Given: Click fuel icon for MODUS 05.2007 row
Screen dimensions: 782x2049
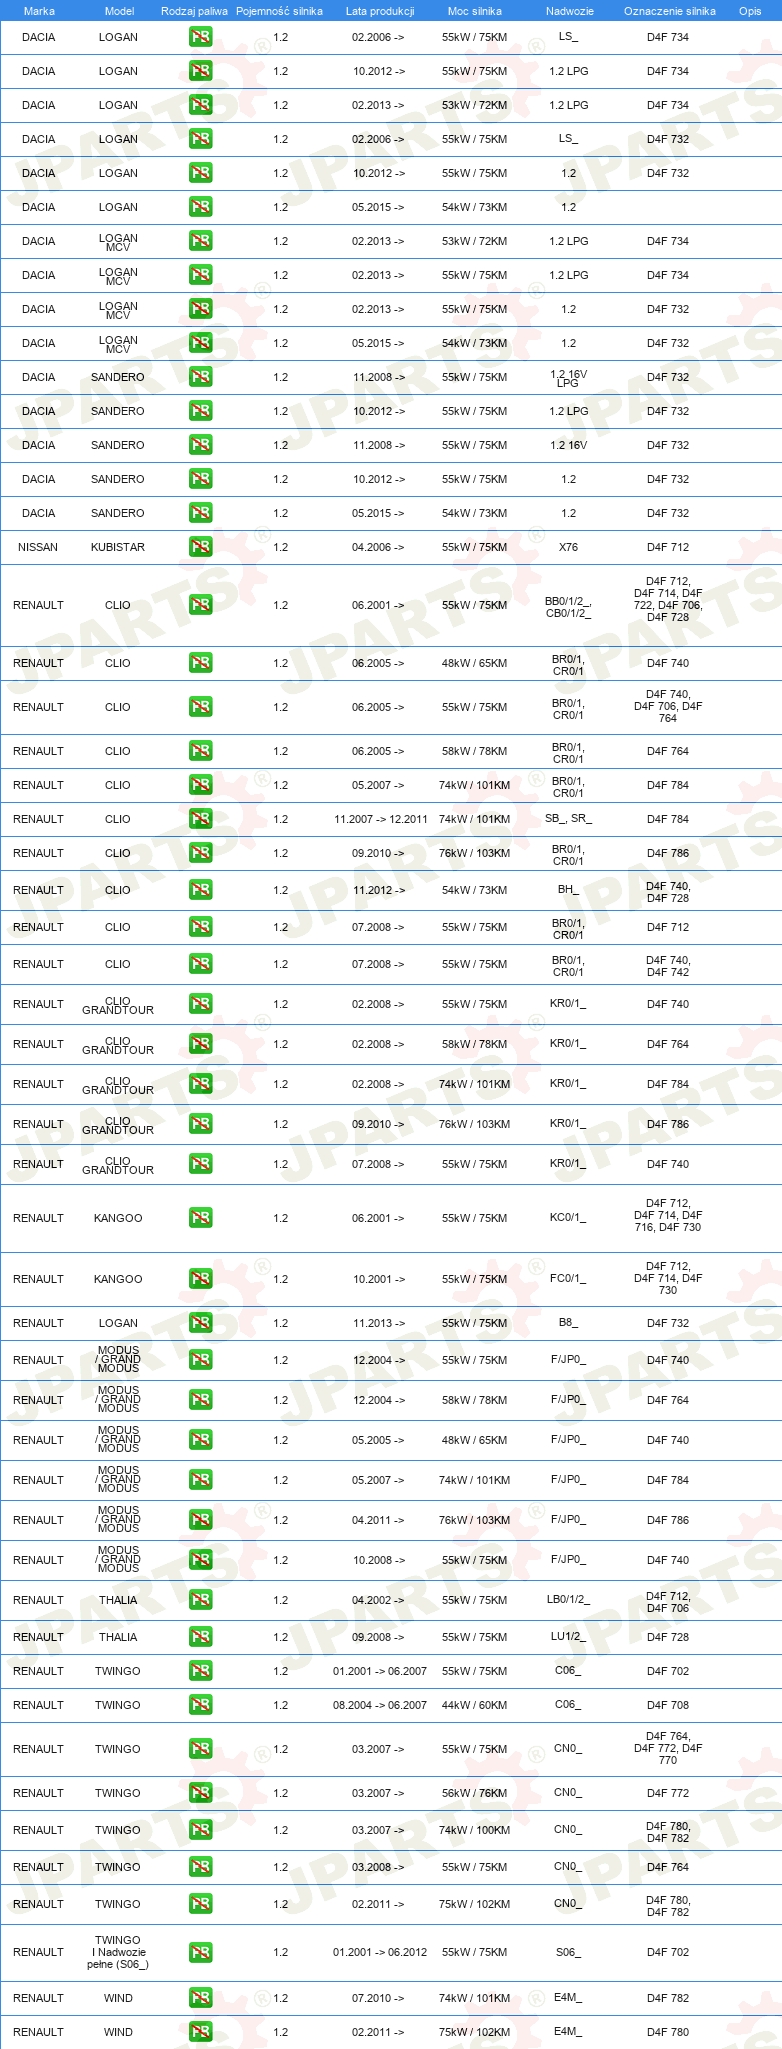Looking at the screenshot, I should 201,1480.
